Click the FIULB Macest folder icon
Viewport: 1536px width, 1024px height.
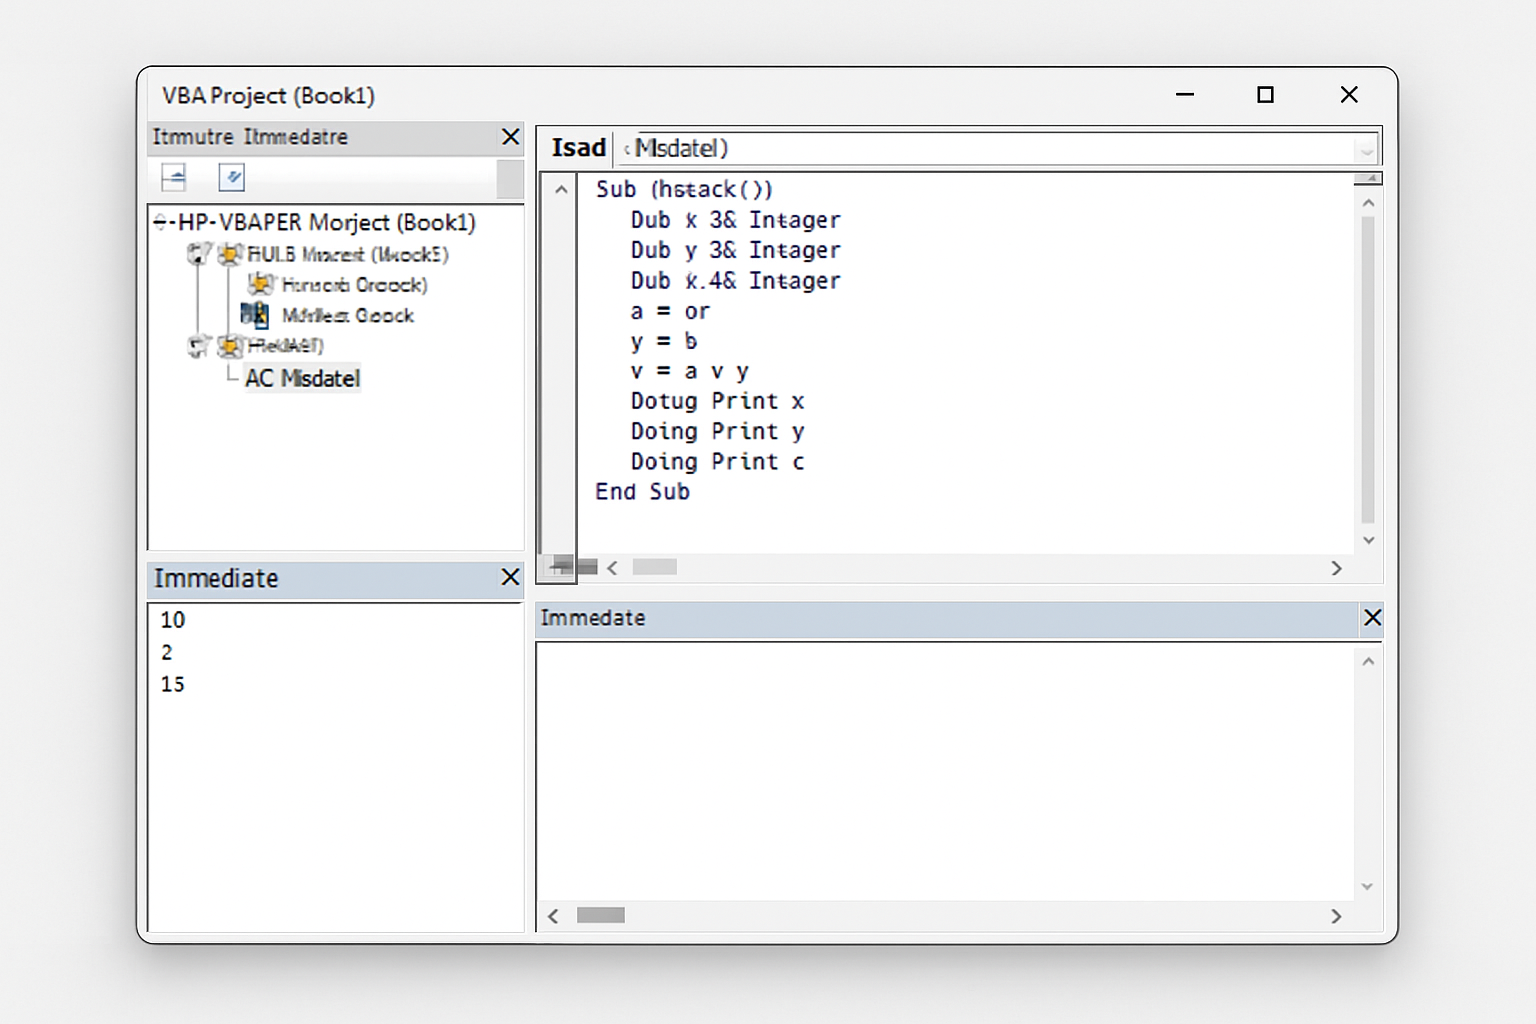[231, 254]
